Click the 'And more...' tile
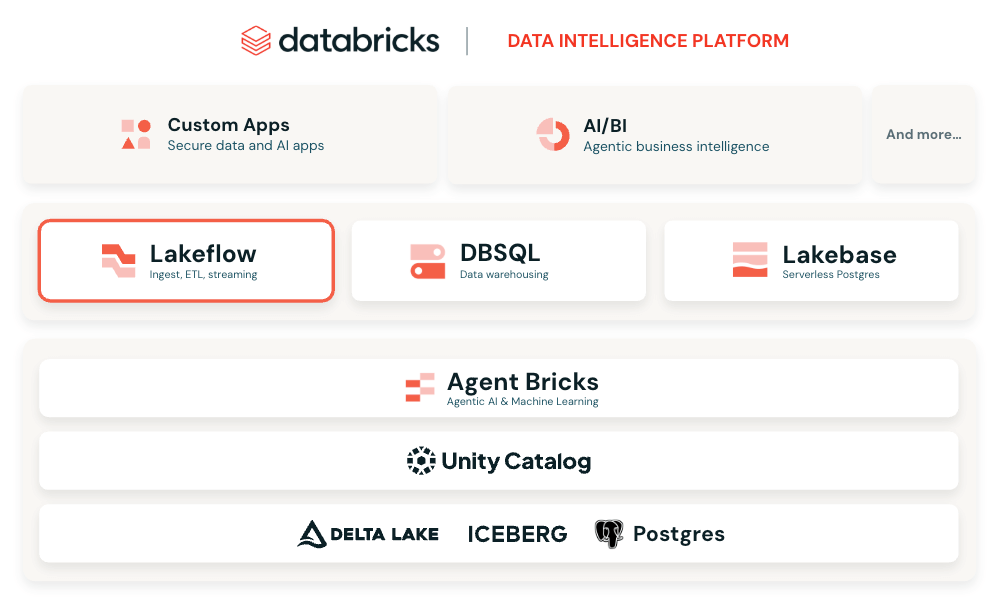Screen dimensions: 1004x603 [923, 135]
